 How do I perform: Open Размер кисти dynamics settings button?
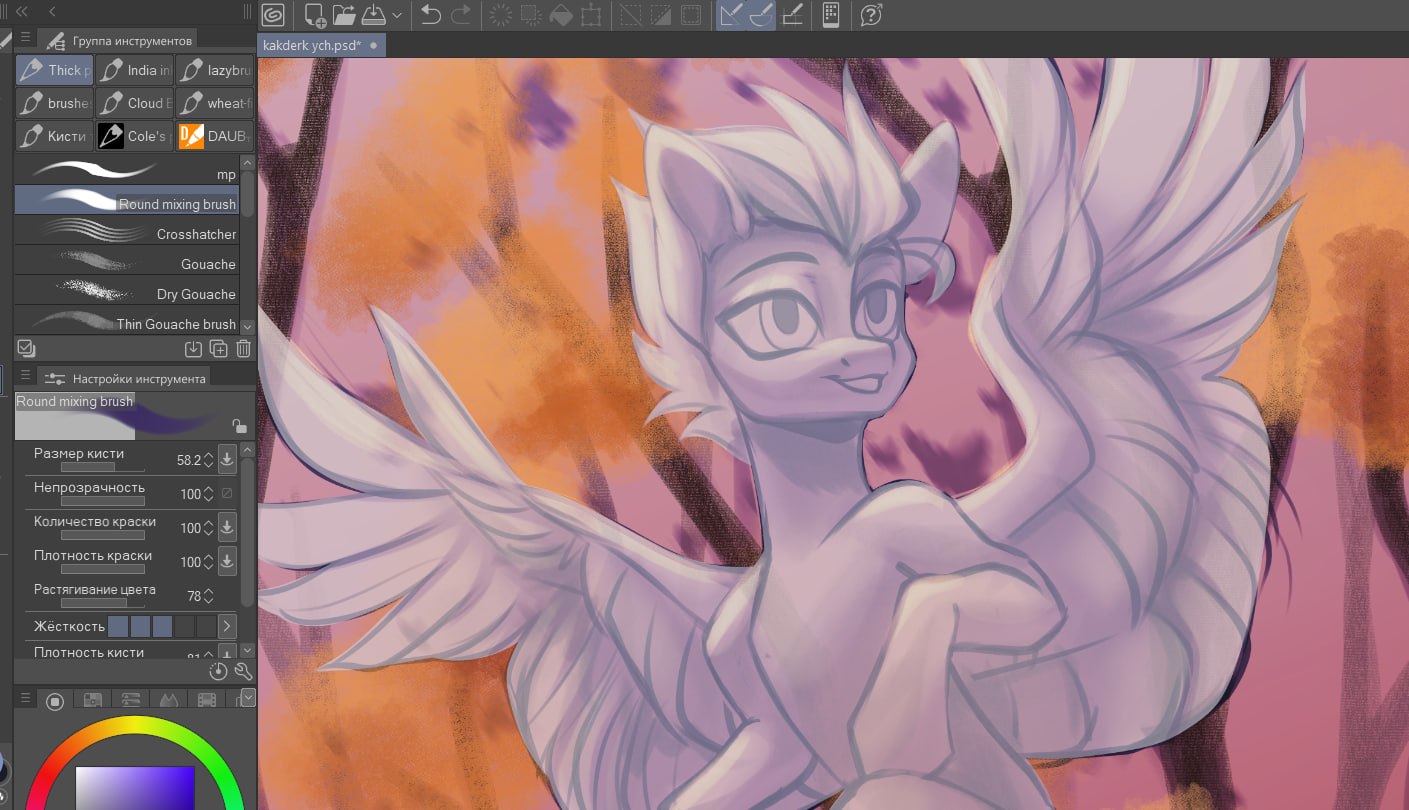click(227, 460)
